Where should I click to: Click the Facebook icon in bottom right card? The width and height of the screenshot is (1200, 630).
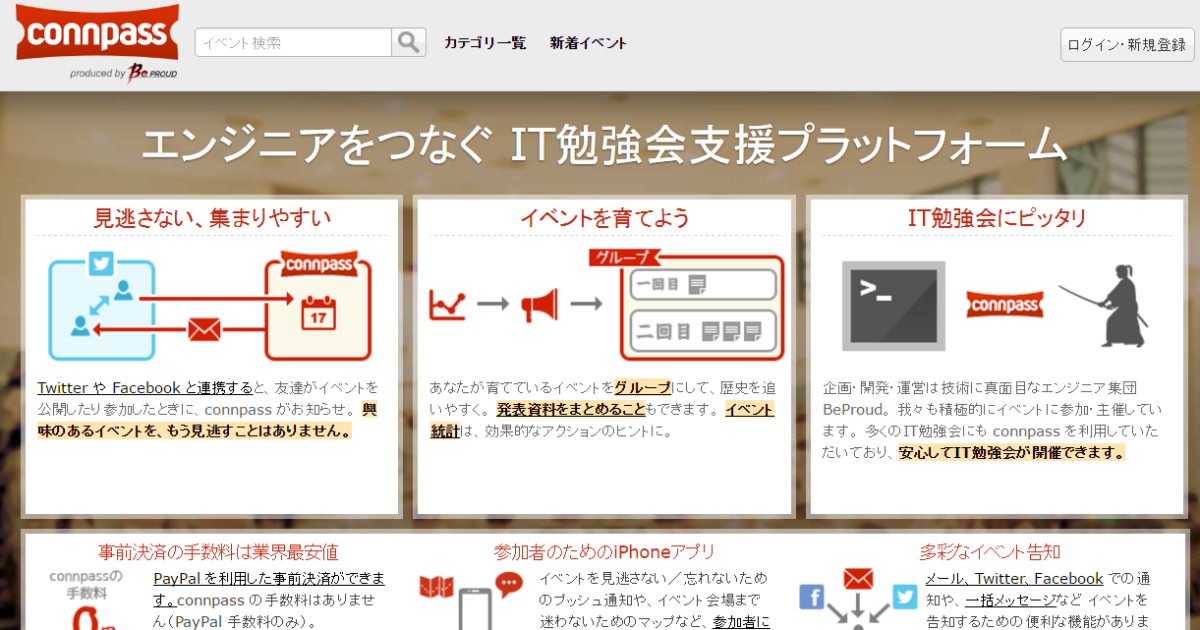pyautogui.click(x=811, y=598)
